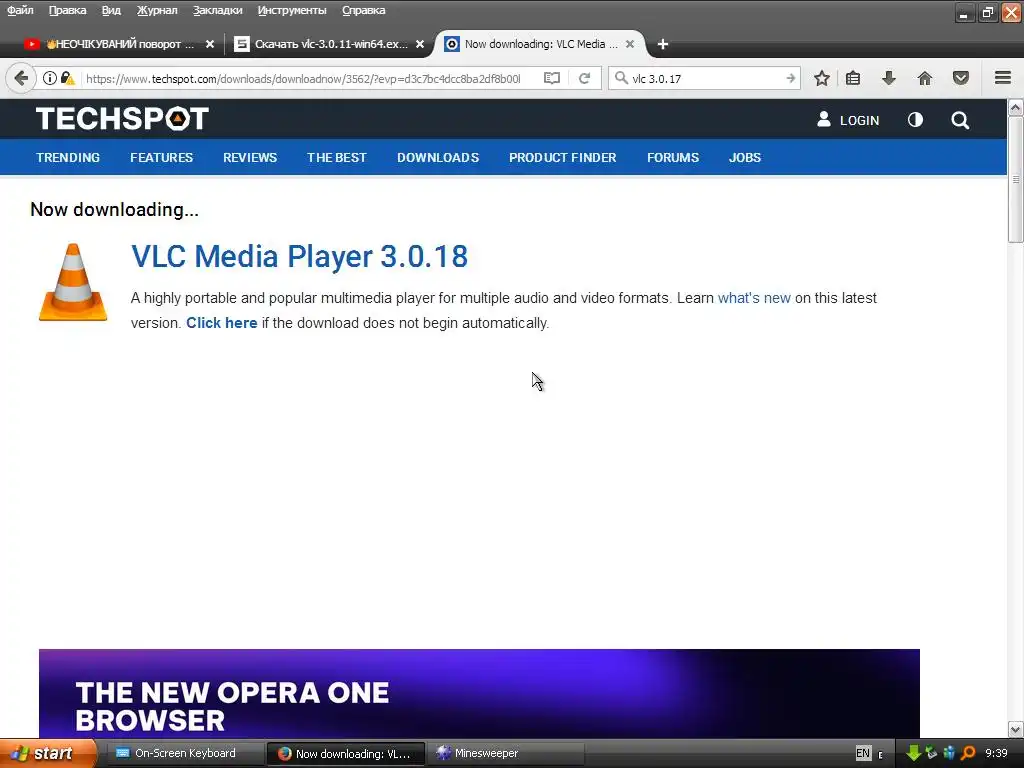
Task: Click the search box containing vlc 3.0.17
Action: point(705,78)
